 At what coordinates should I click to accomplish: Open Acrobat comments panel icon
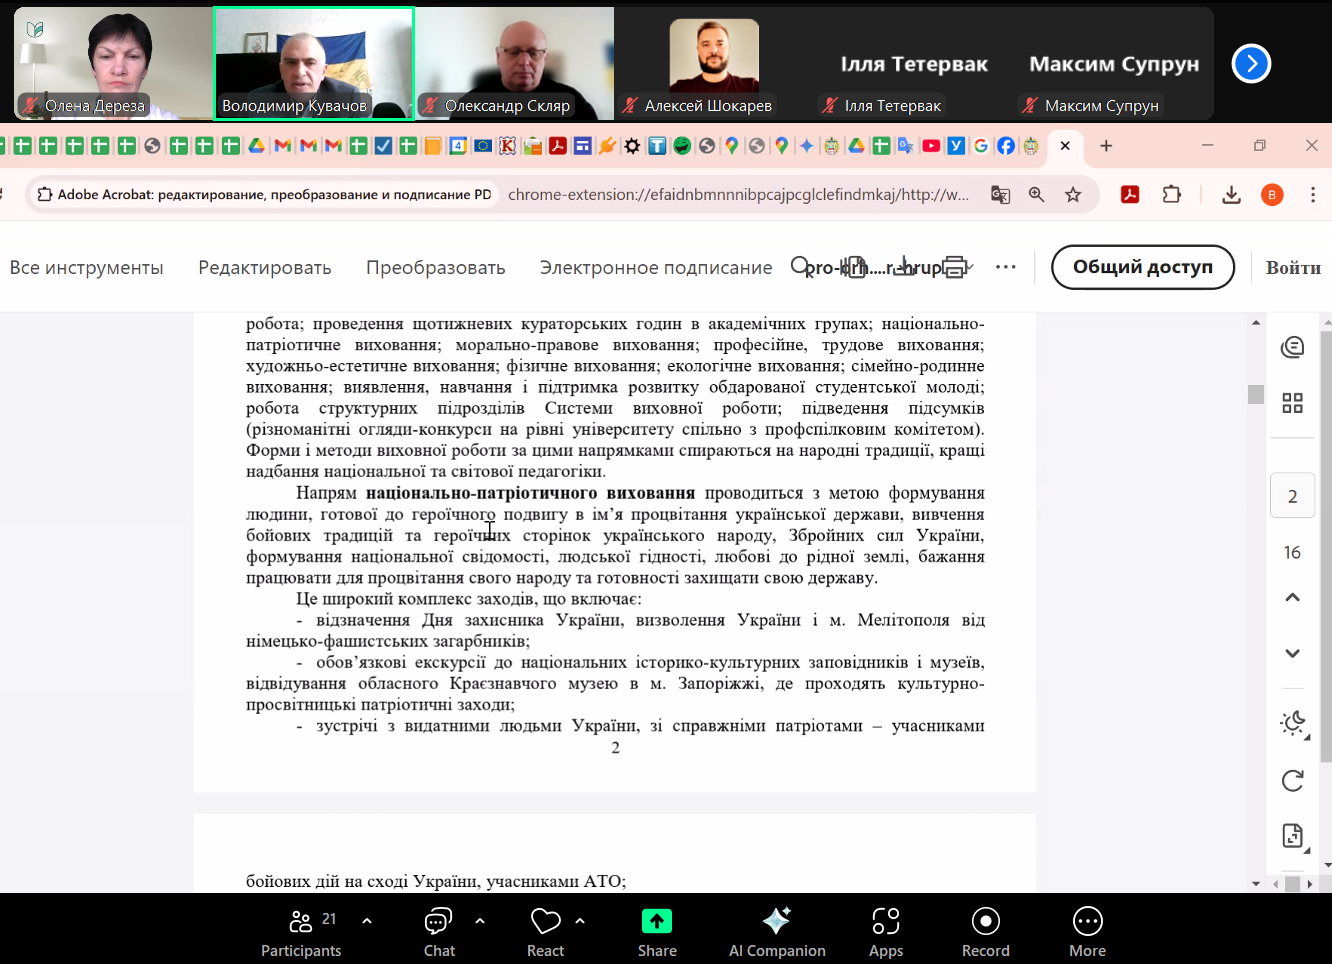pos(1292,347)
